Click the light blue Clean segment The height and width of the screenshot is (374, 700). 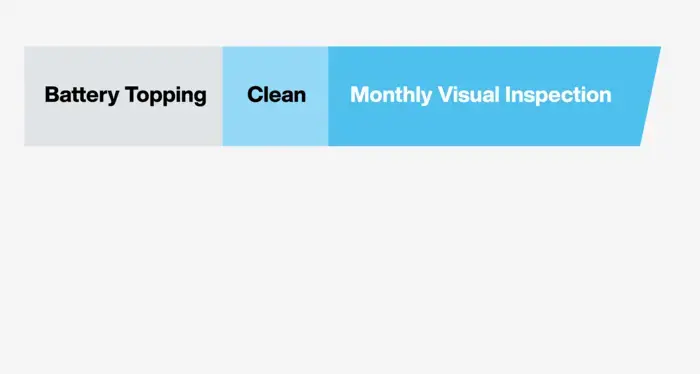[x=275, y=96]
